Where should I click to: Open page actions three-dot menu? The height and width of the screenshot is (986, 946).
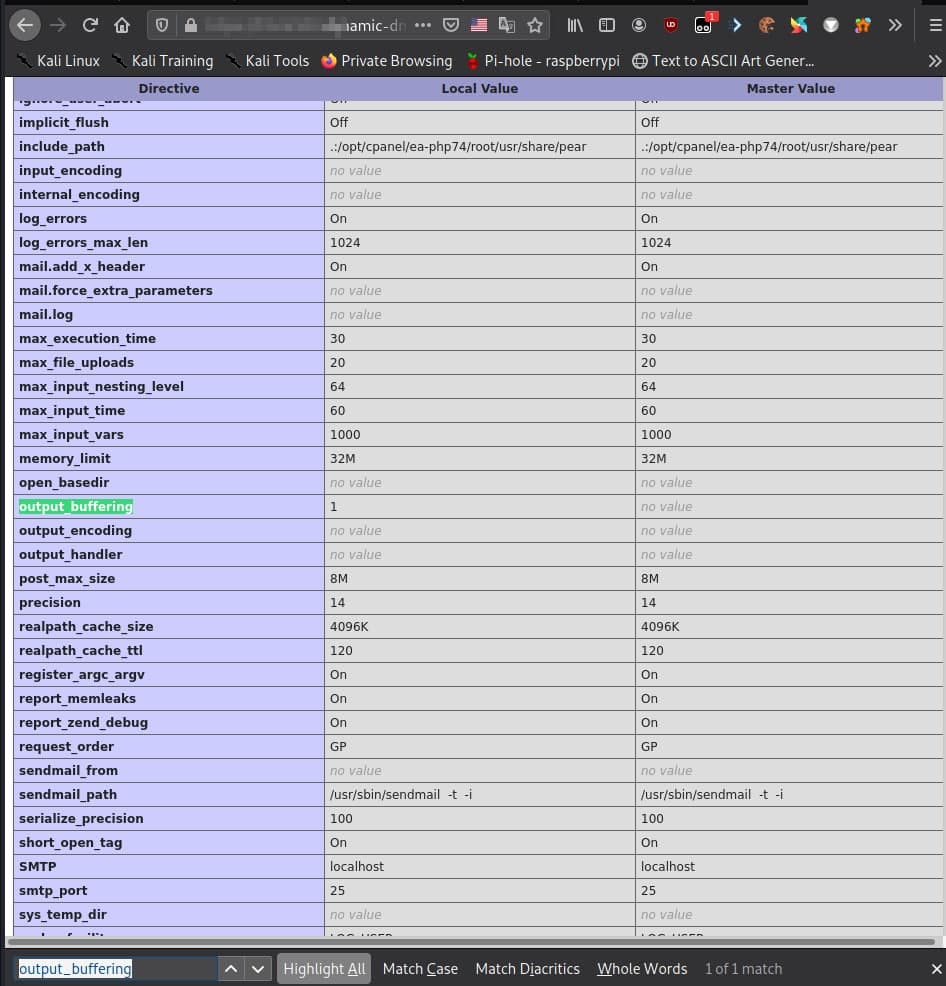(x=422, y=25)
